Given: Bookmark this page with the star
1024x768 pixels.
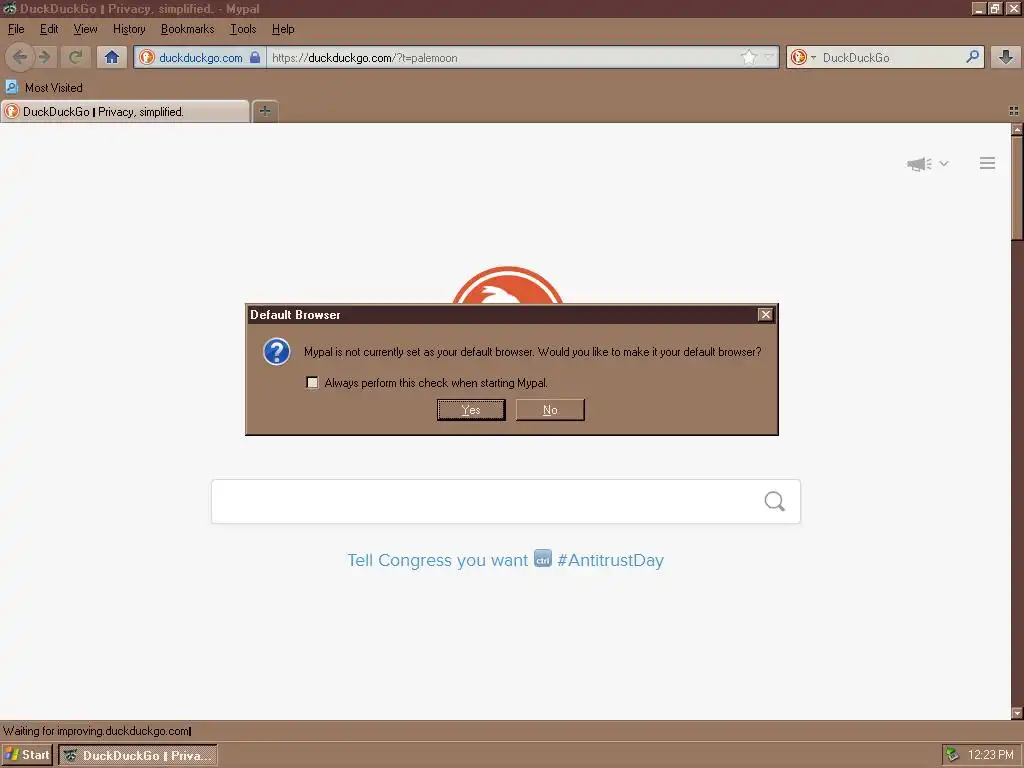Looking at the screenshot, I should (748, 57).
